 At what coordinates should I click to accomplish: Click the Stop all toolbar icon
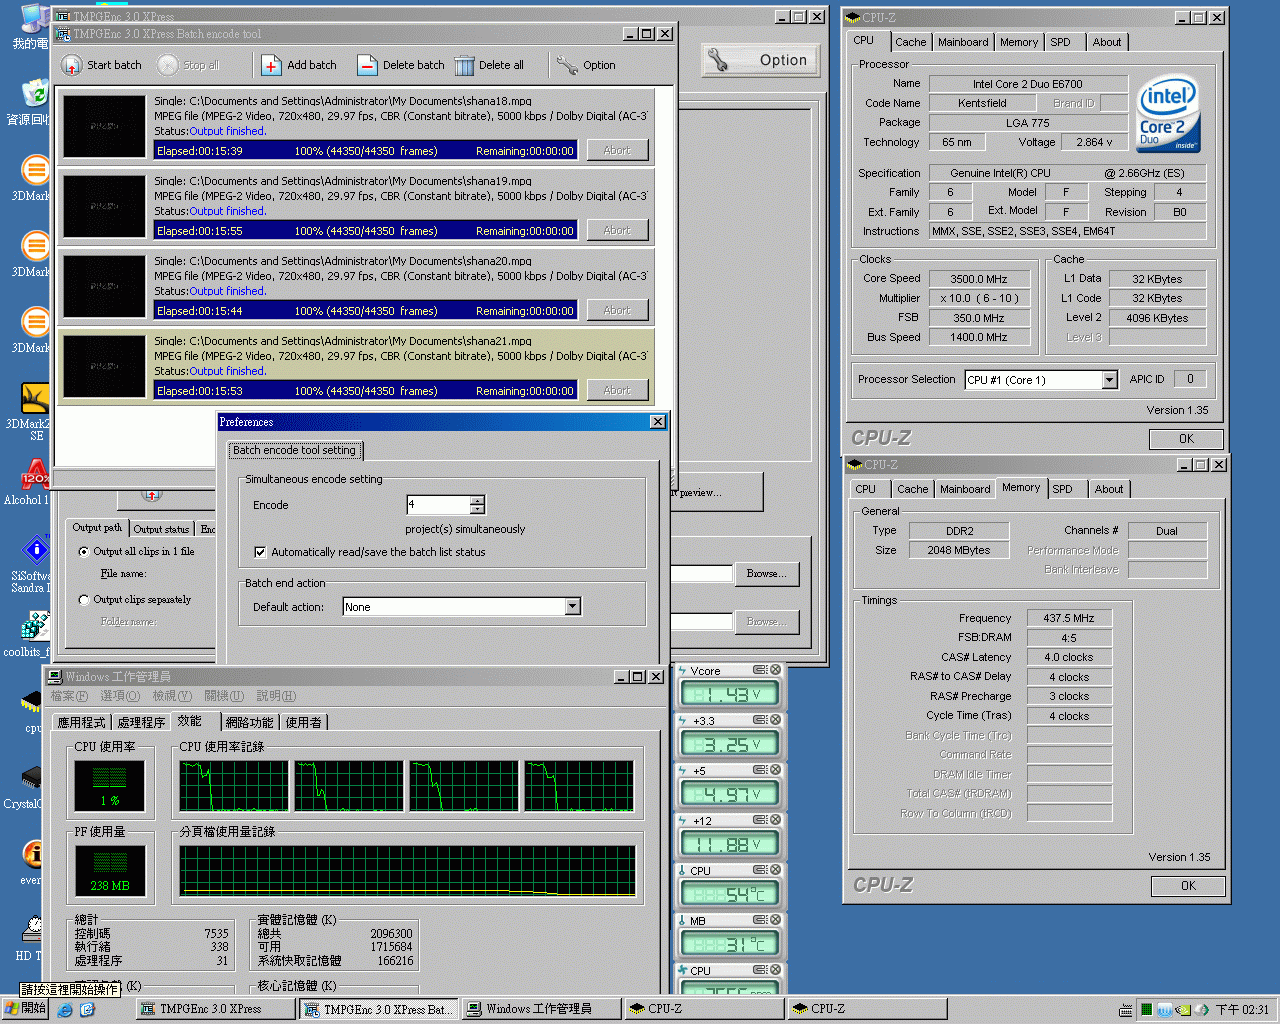pos(168,65)
